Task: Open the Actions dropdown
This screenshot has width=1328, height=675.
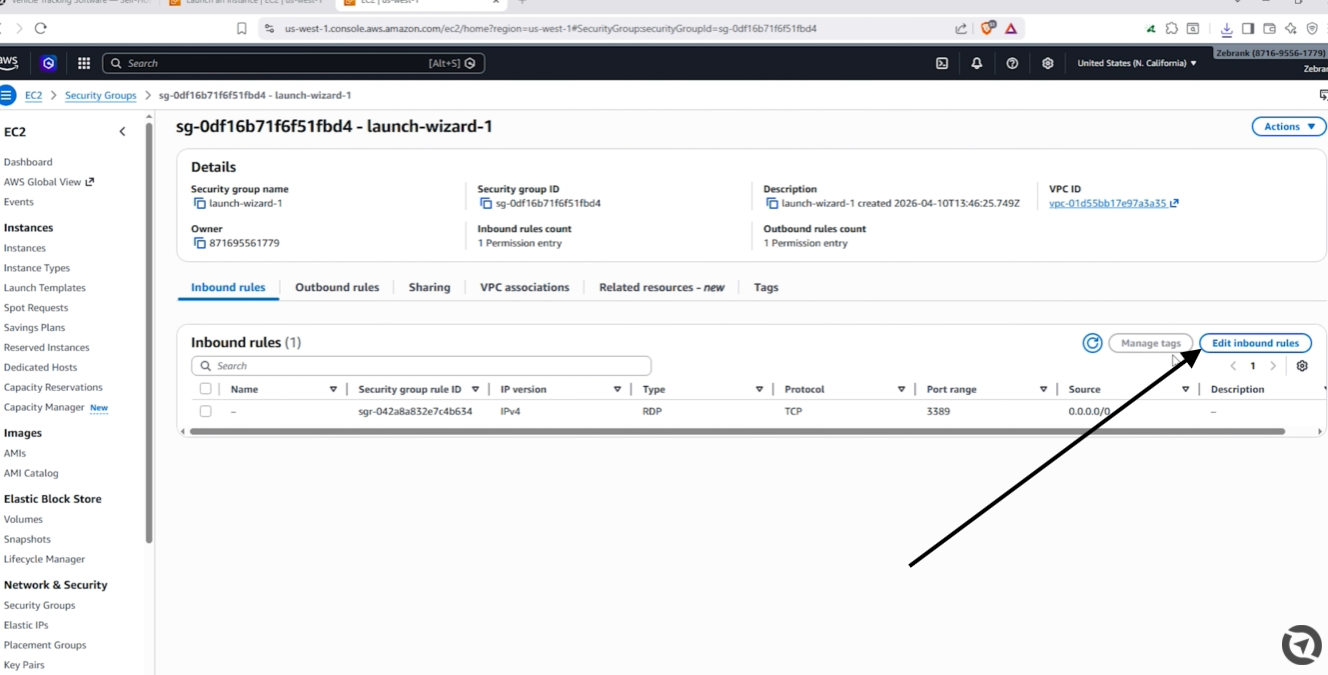Action: coord(1288,127)
